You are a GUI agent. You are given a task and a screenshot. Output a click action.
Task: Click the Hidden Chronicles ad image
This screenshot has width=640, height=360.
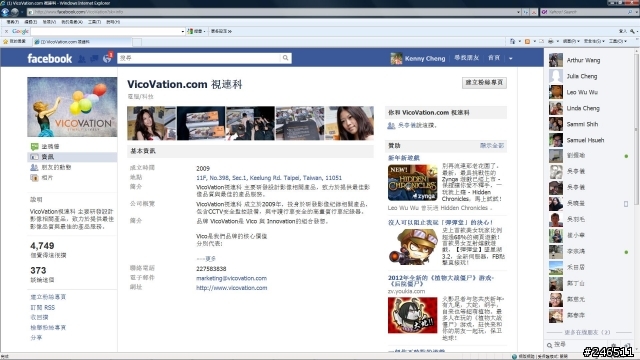click(x=413, y=182)
